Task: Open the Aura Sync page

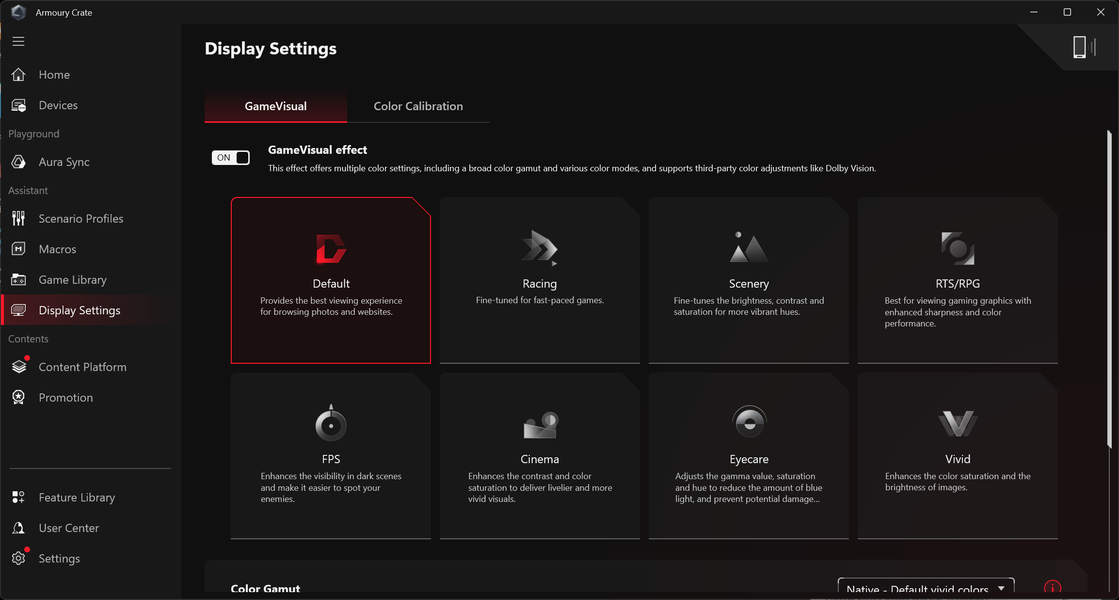Action: (63, 162)
